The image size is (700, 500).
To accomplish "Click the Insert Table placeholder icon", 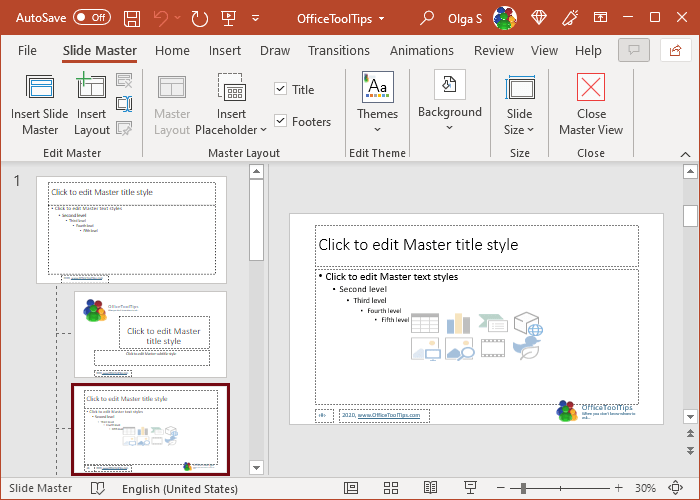I will (x=425, y=323).
